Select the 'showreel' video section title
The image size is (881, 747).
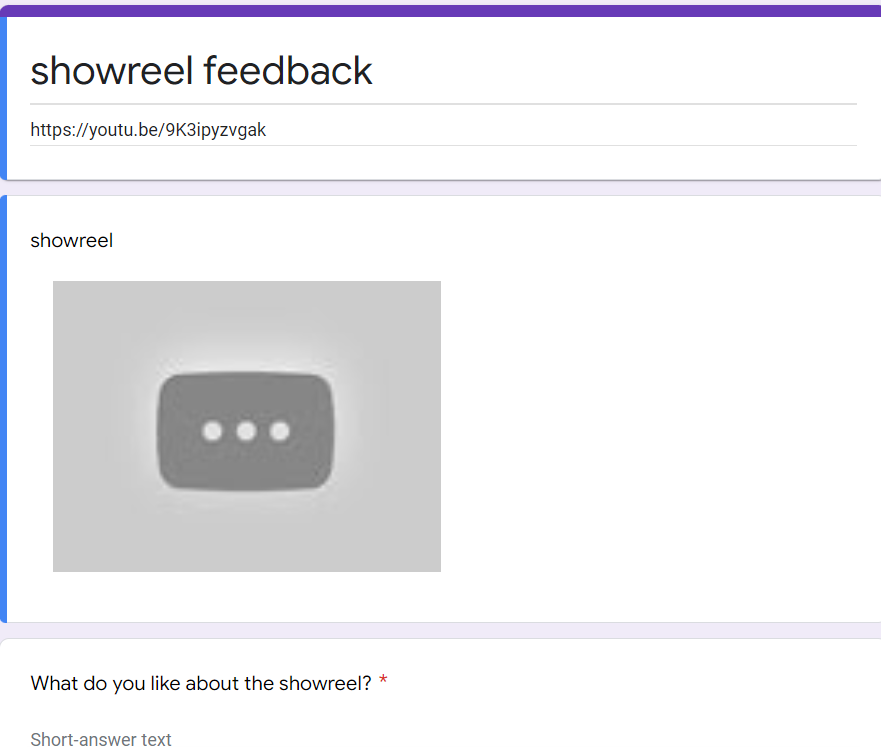[x=71, y=240]
